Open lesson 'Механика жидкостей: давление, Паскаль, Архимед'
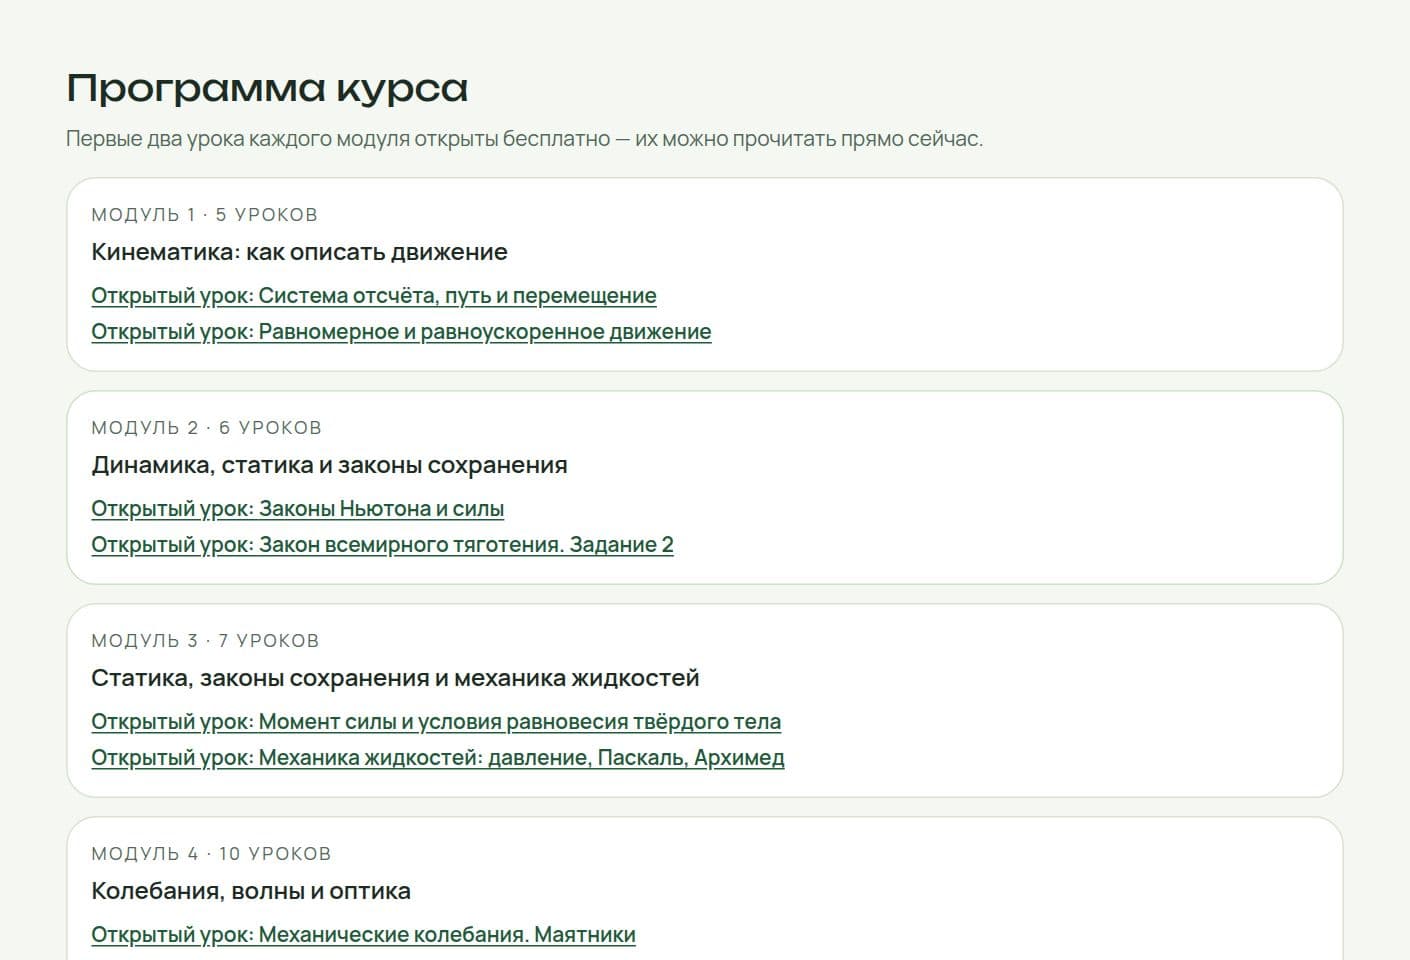 438,758
